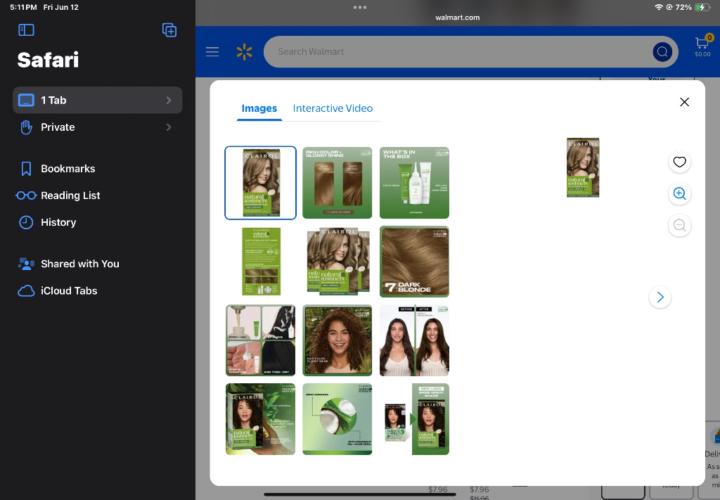Open the Reading List item
Screen dimensions: 720x500
[70, 196]
